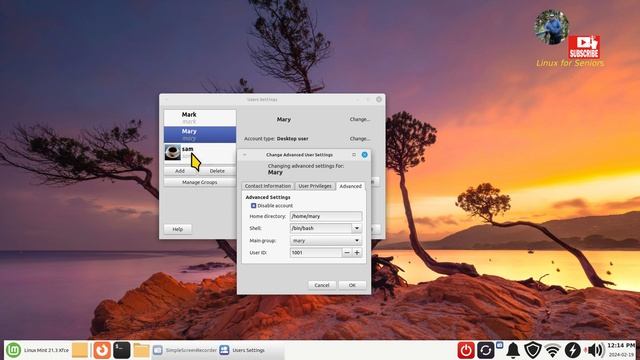Select the Mary user in the list
Image resolution: width=640 pixels, height=360 pixels.
(x=200, y=134)
